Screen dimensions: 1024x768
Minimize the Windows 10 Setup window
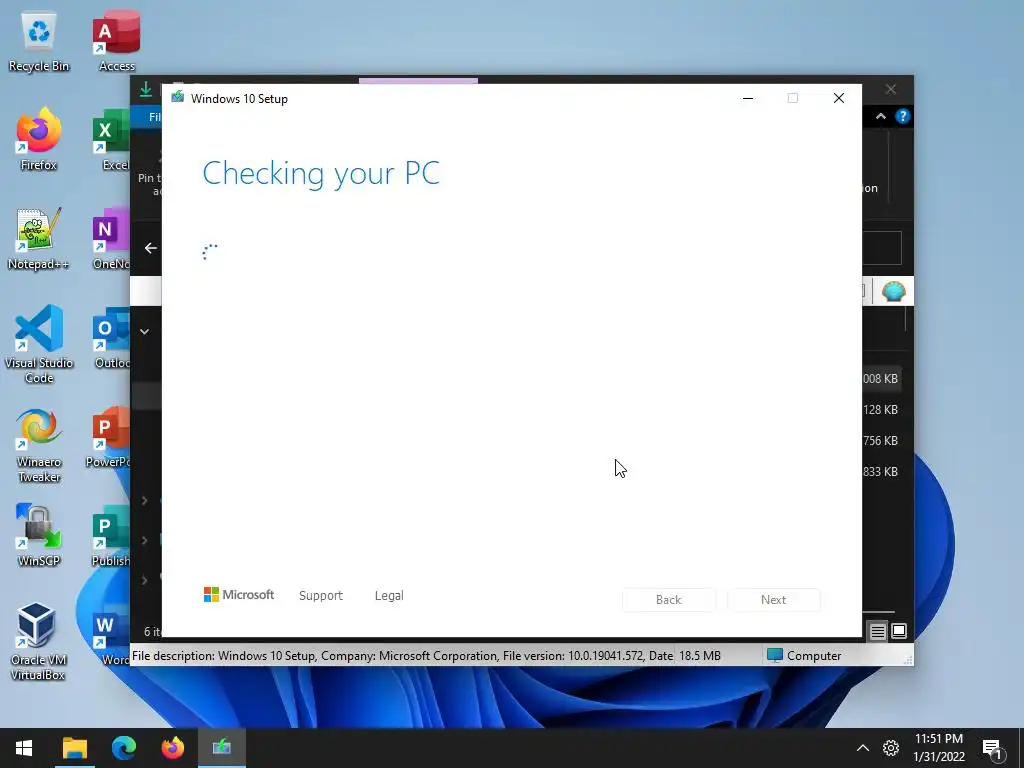coord(748,98)
